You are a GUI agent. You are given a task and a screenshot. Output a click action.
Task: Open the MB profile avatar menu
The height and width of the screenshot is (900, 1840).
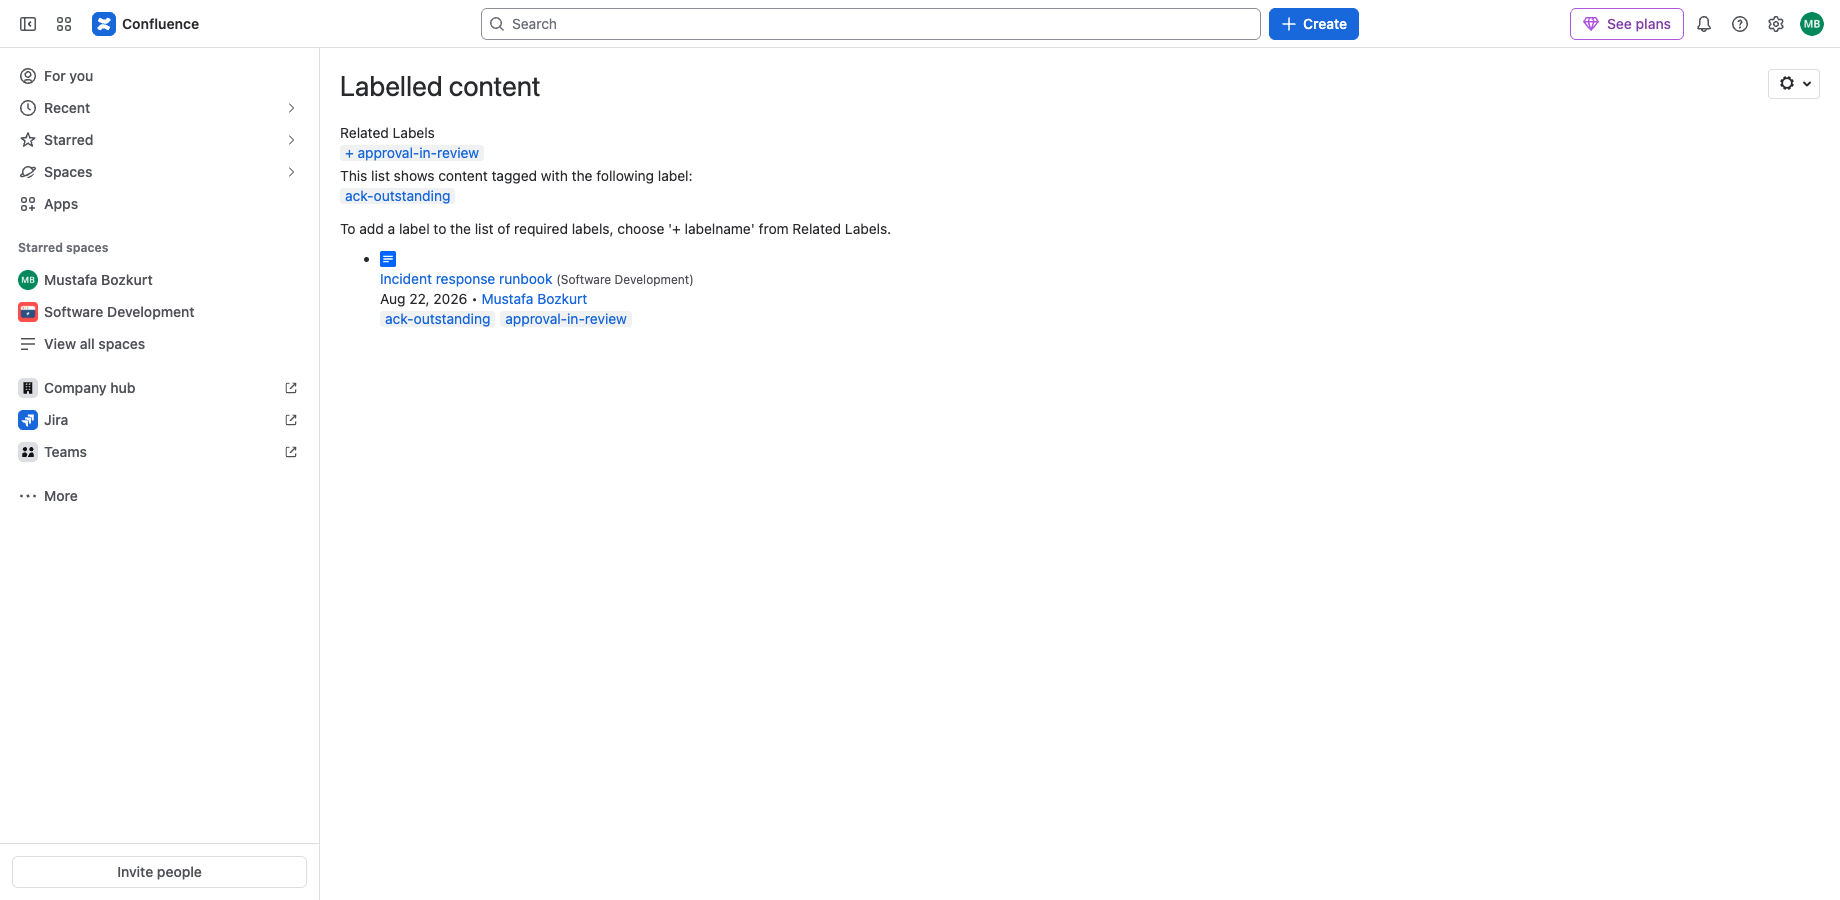1812,24
